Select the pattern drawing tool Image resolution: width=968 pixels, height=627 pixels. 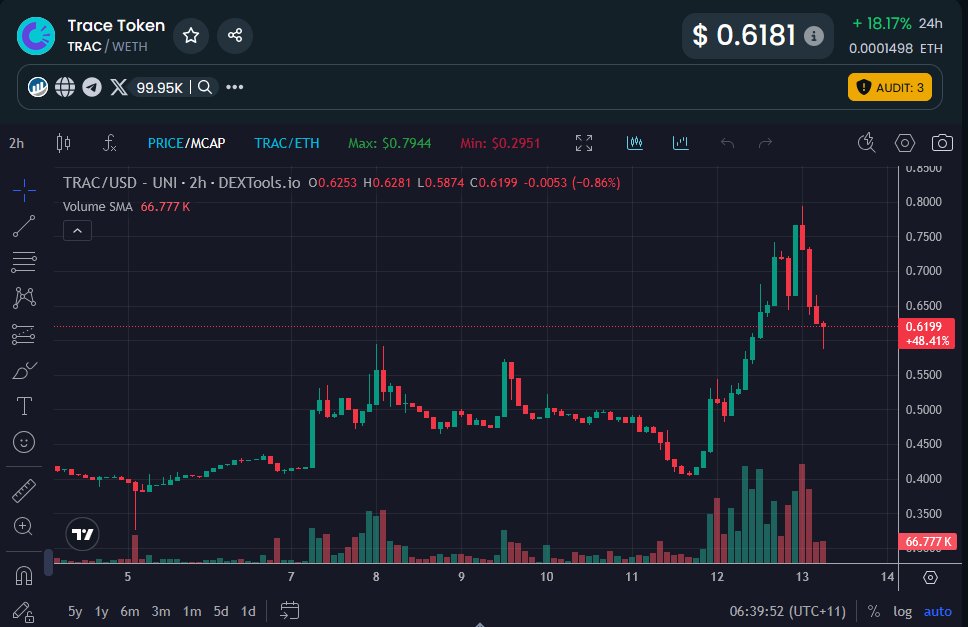[x=24, y=298]
